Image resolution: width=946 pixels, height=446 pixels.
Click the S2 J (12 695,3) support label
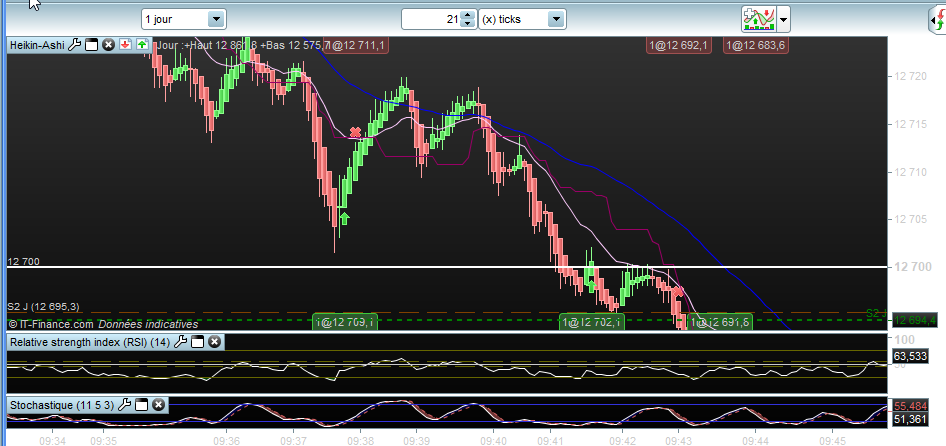pos(43,307)
